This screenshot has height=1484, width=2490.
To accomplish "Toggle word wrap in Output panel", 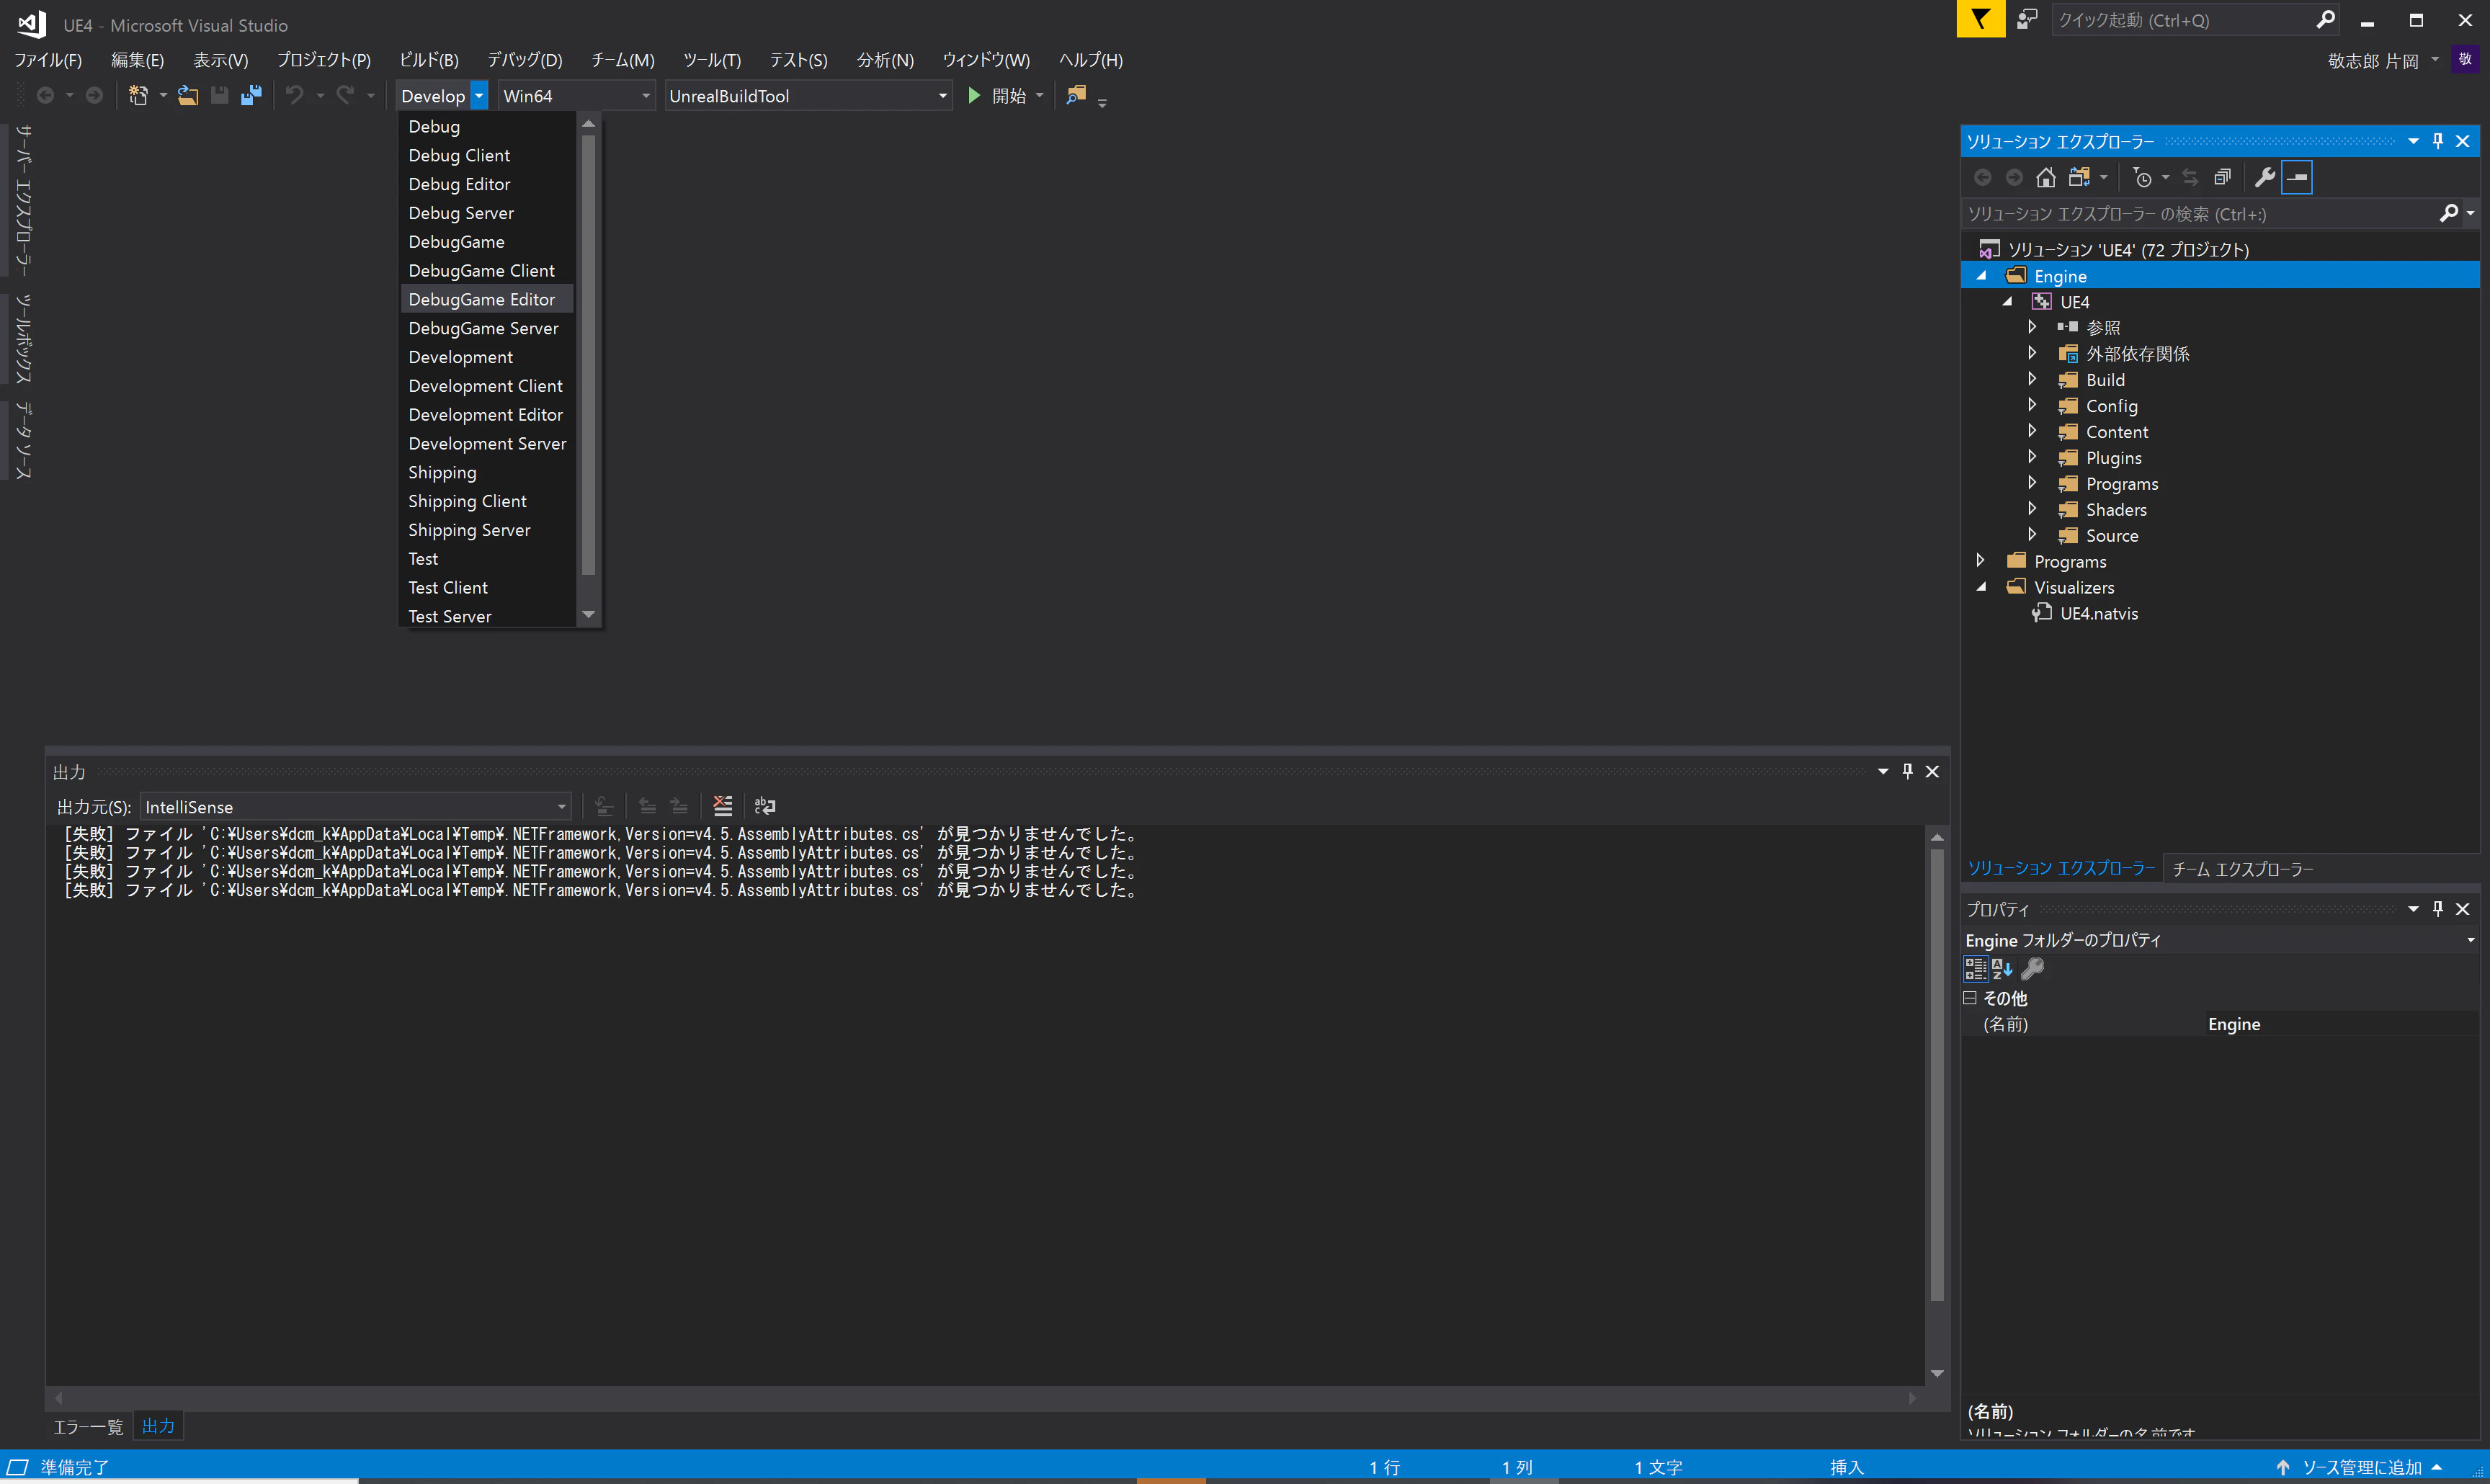I will click(765, 806).
